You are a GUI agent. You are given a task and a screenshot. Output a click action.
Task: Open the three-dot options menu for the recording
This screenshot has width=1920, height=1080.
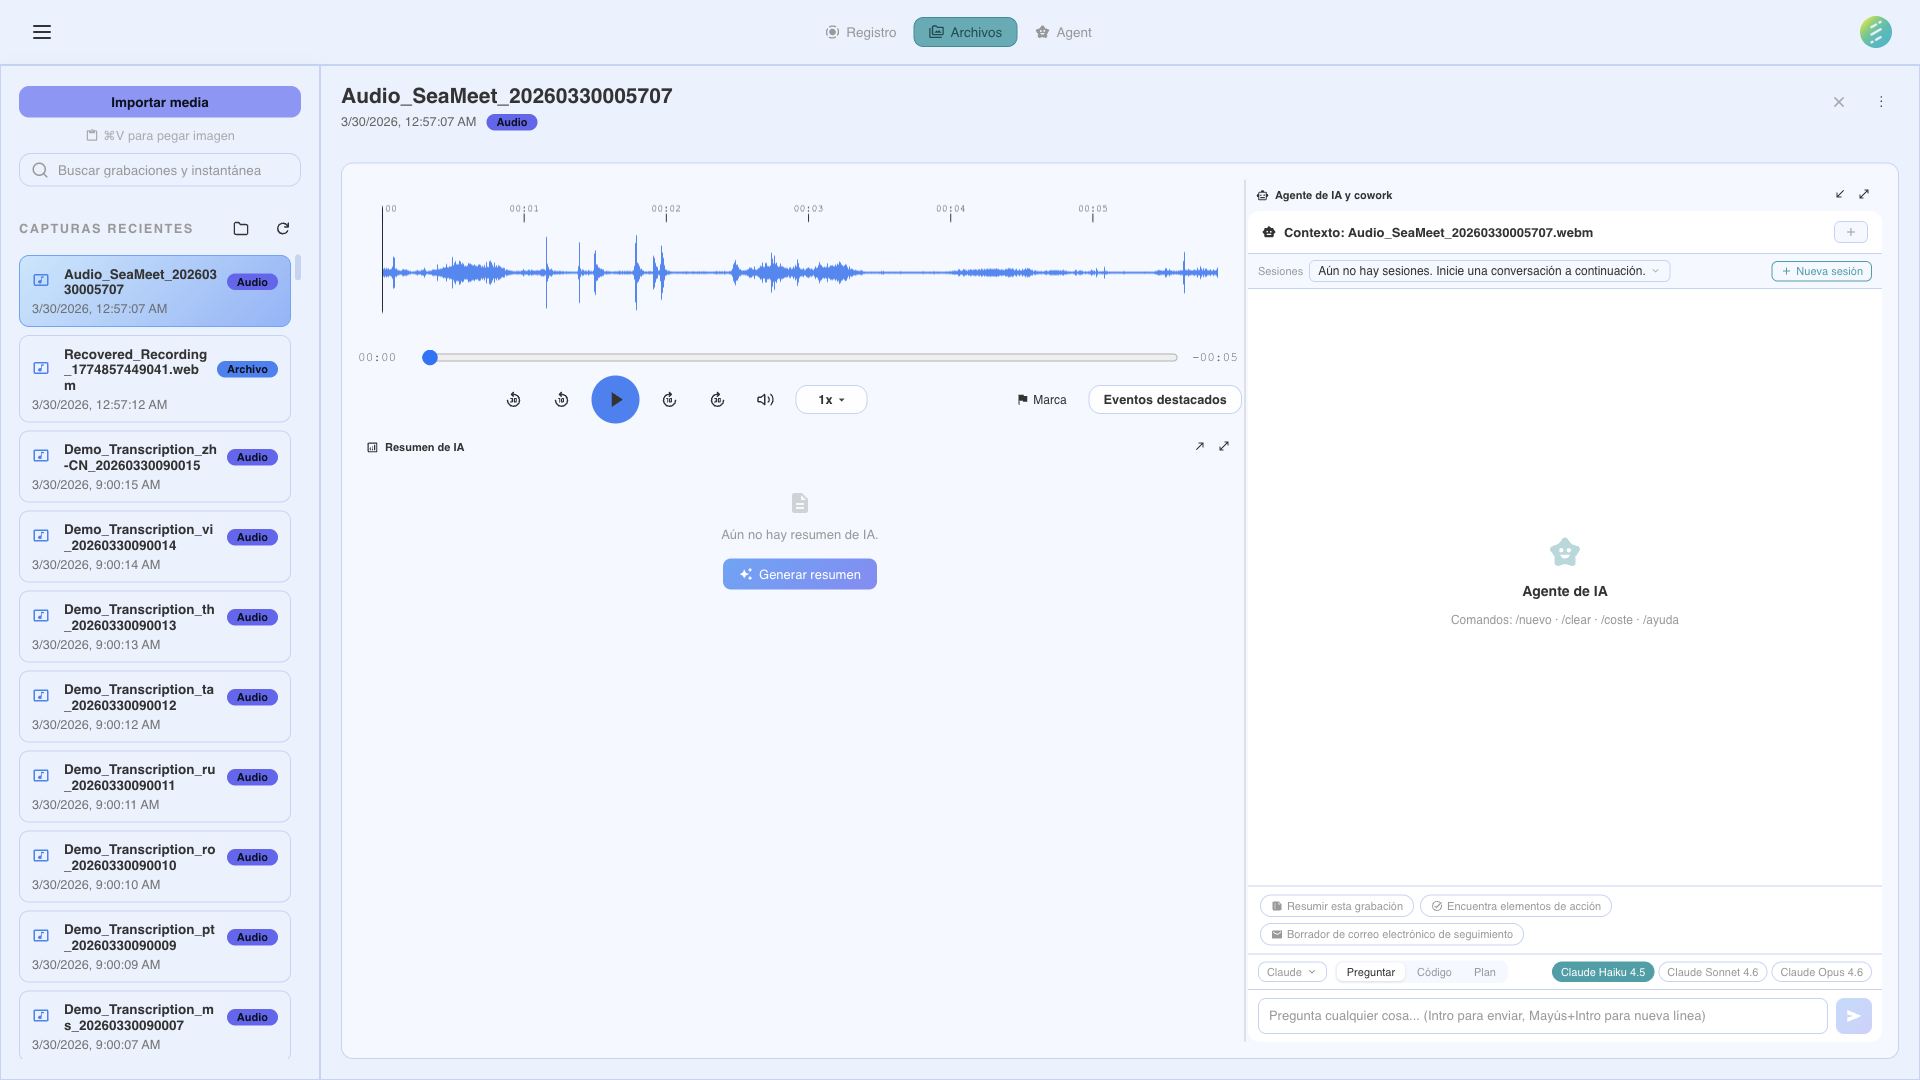[1881, 102]
